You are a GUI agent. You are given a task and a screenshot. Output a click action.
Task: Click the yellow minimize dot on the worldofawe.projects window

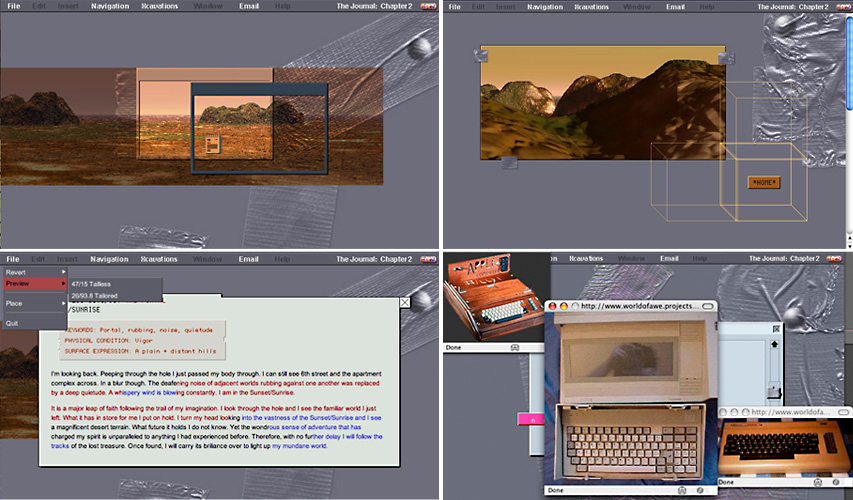(564, 306)
